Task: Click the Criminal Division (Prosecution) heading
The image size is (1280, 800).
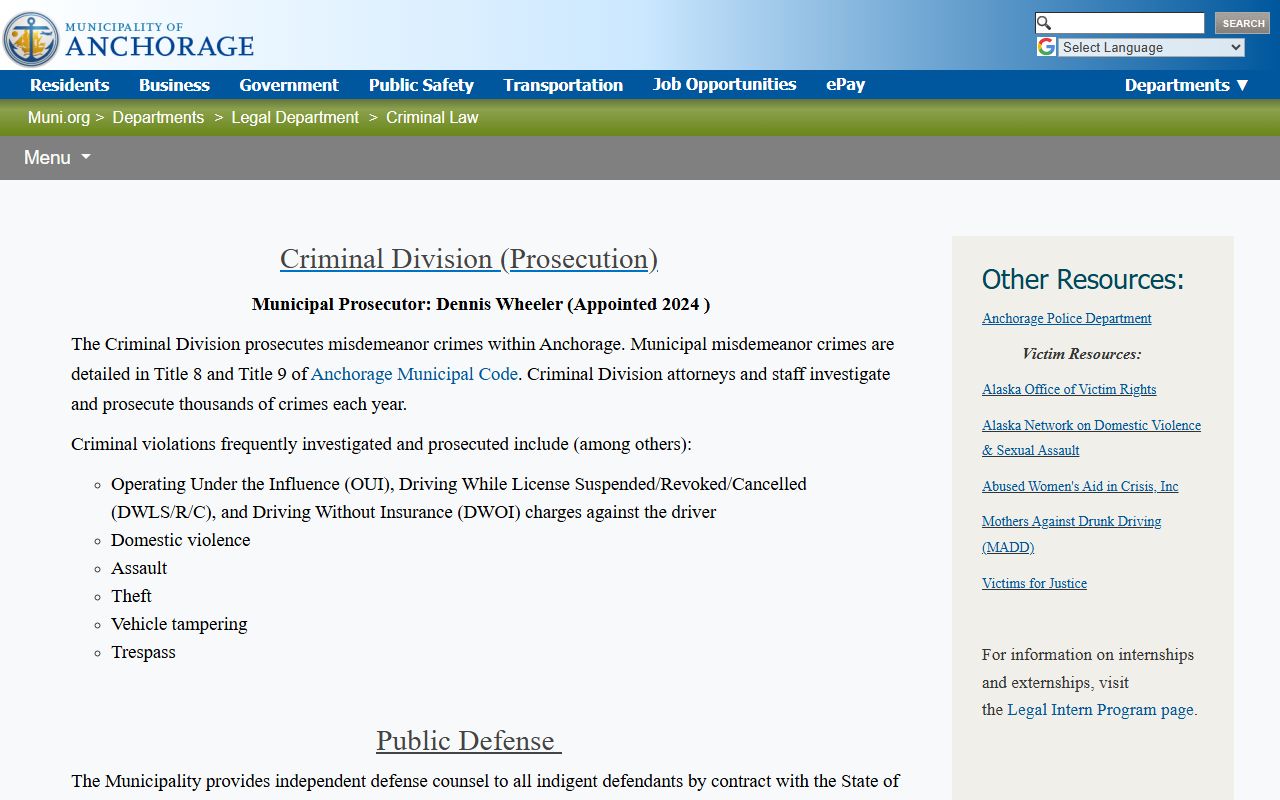Action: (469, 259)
